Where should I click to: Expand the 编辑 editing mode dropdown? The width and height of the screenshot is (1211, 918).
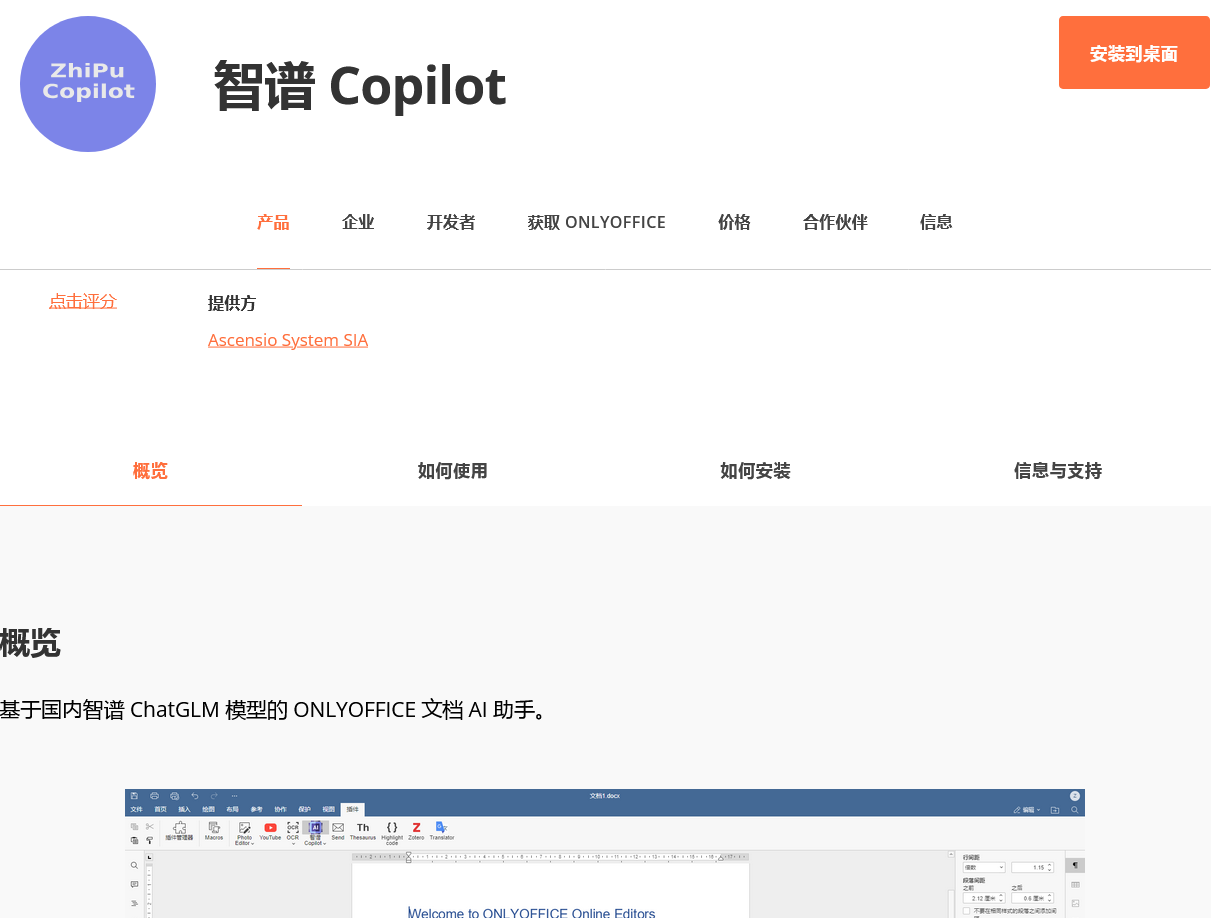pyautogui.click(x=1027, y=809)
